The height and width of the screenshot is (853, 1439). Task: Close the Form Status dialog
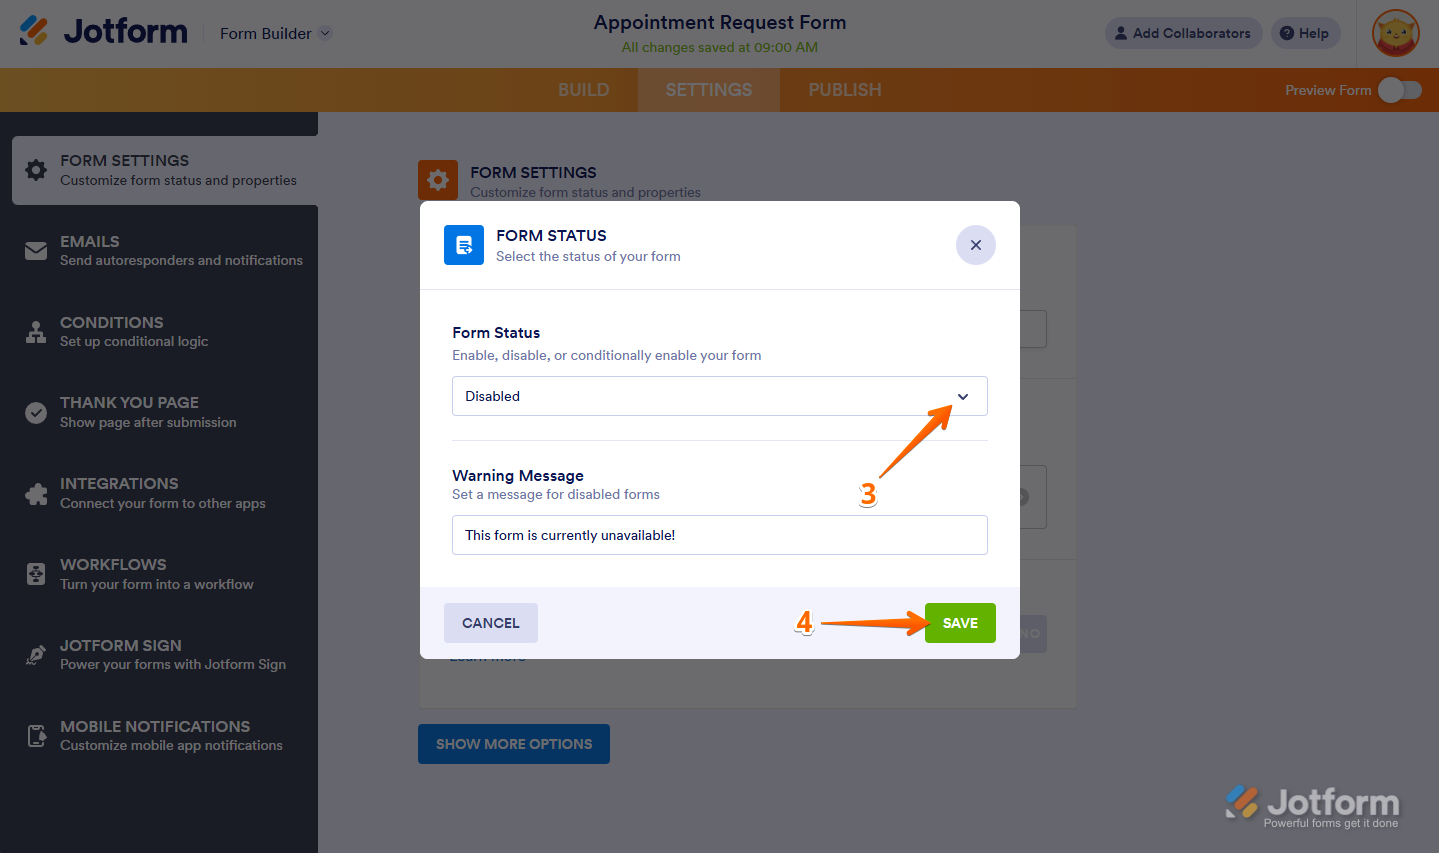(x=975, y=245)
